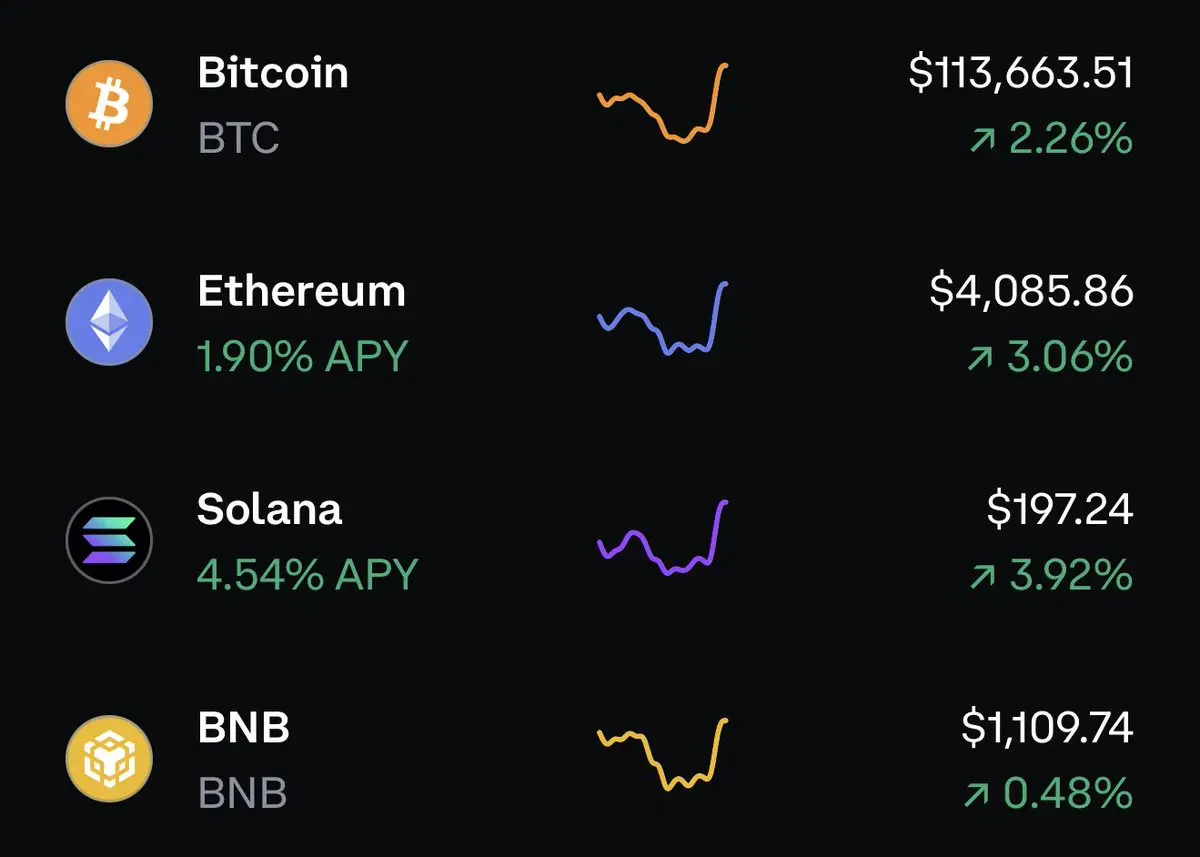Click the BNB price $1,109.74
The width and height of the screenshot is (1200, 857).
(x=1047, y=728)
